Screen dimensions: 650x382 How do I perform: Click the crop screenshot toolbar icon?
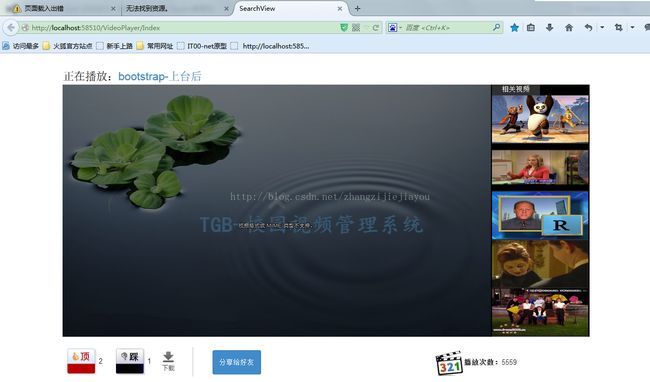[x=618, y=28]
